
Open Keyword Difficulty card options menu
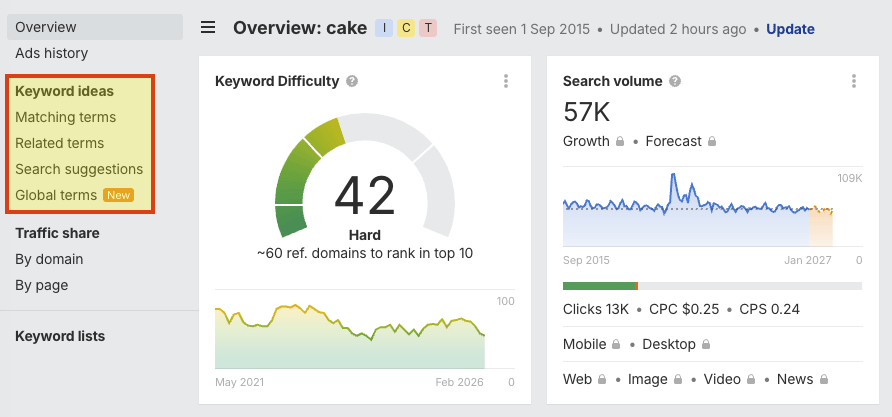(506, 81)
